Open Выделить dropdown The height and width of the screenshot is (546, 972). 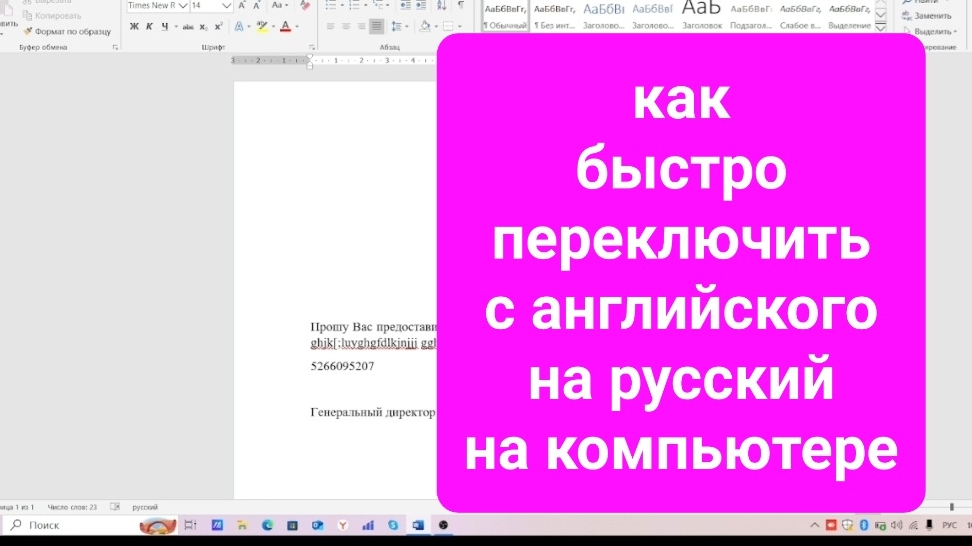(930, 31)
